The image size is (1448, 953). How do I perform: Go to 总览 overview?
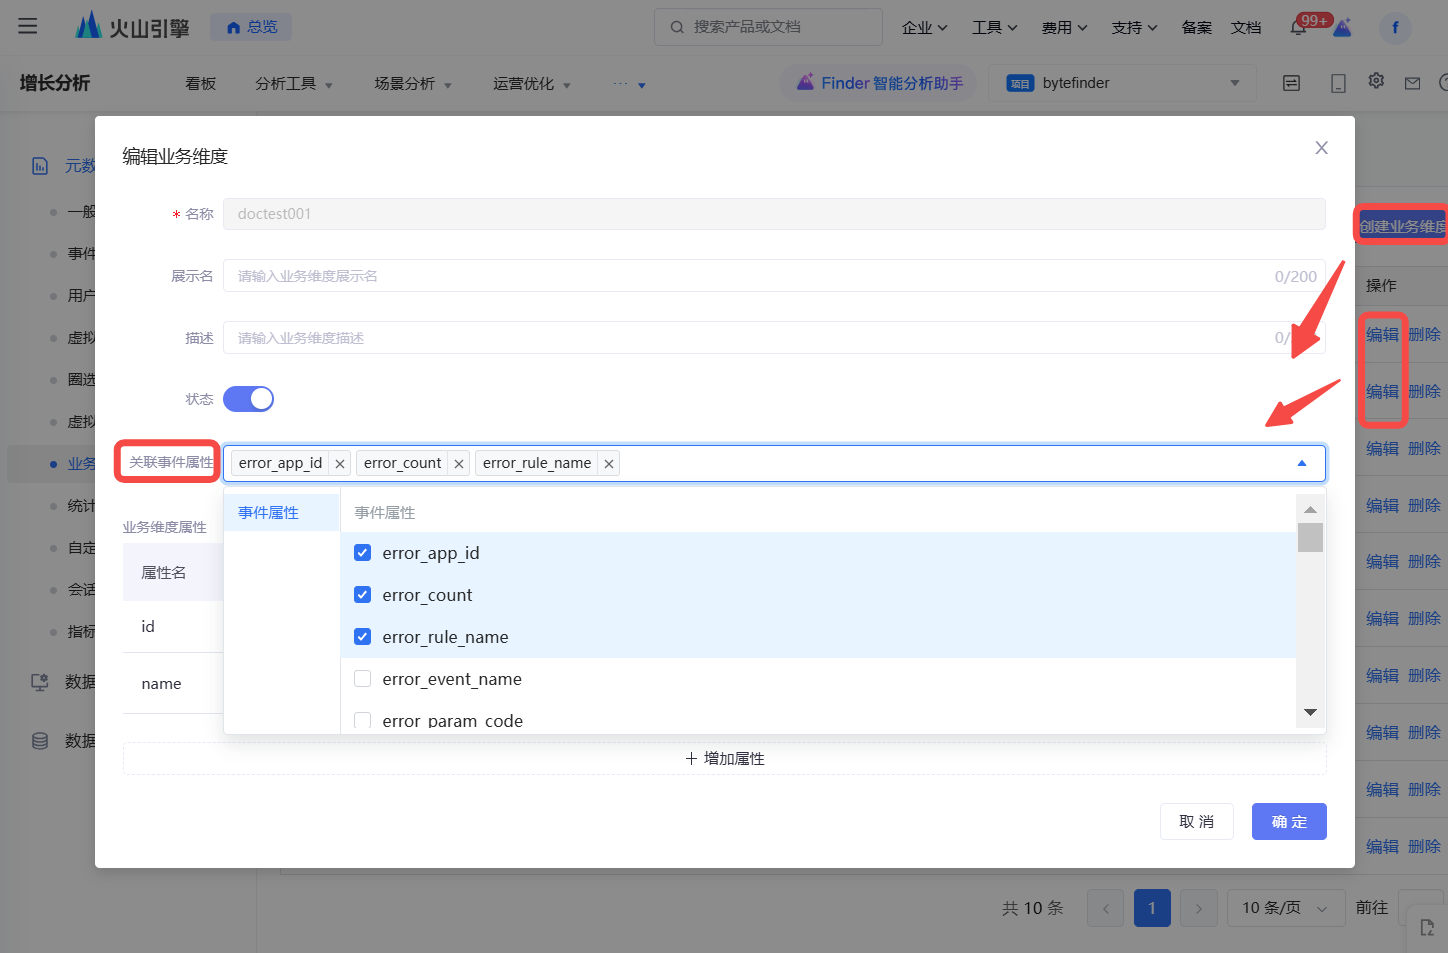tap(251, 27)
